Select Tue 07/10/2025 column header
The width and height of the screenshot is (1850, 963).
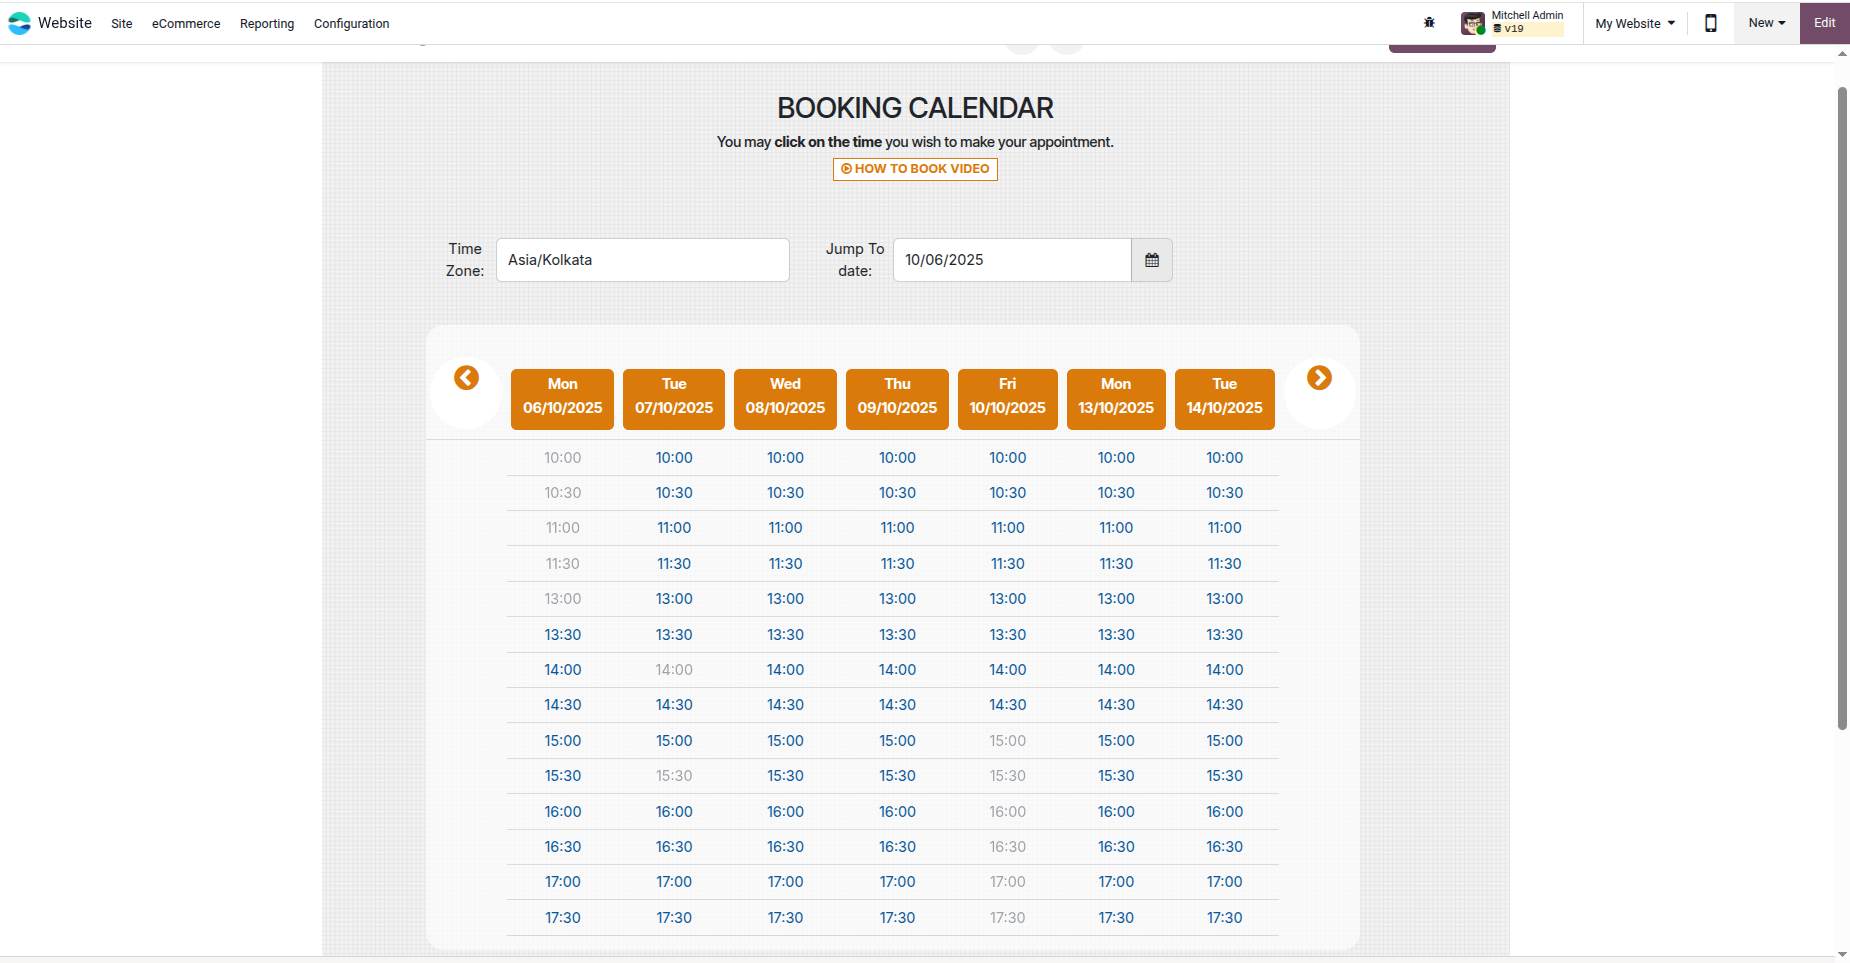point(674,399)
